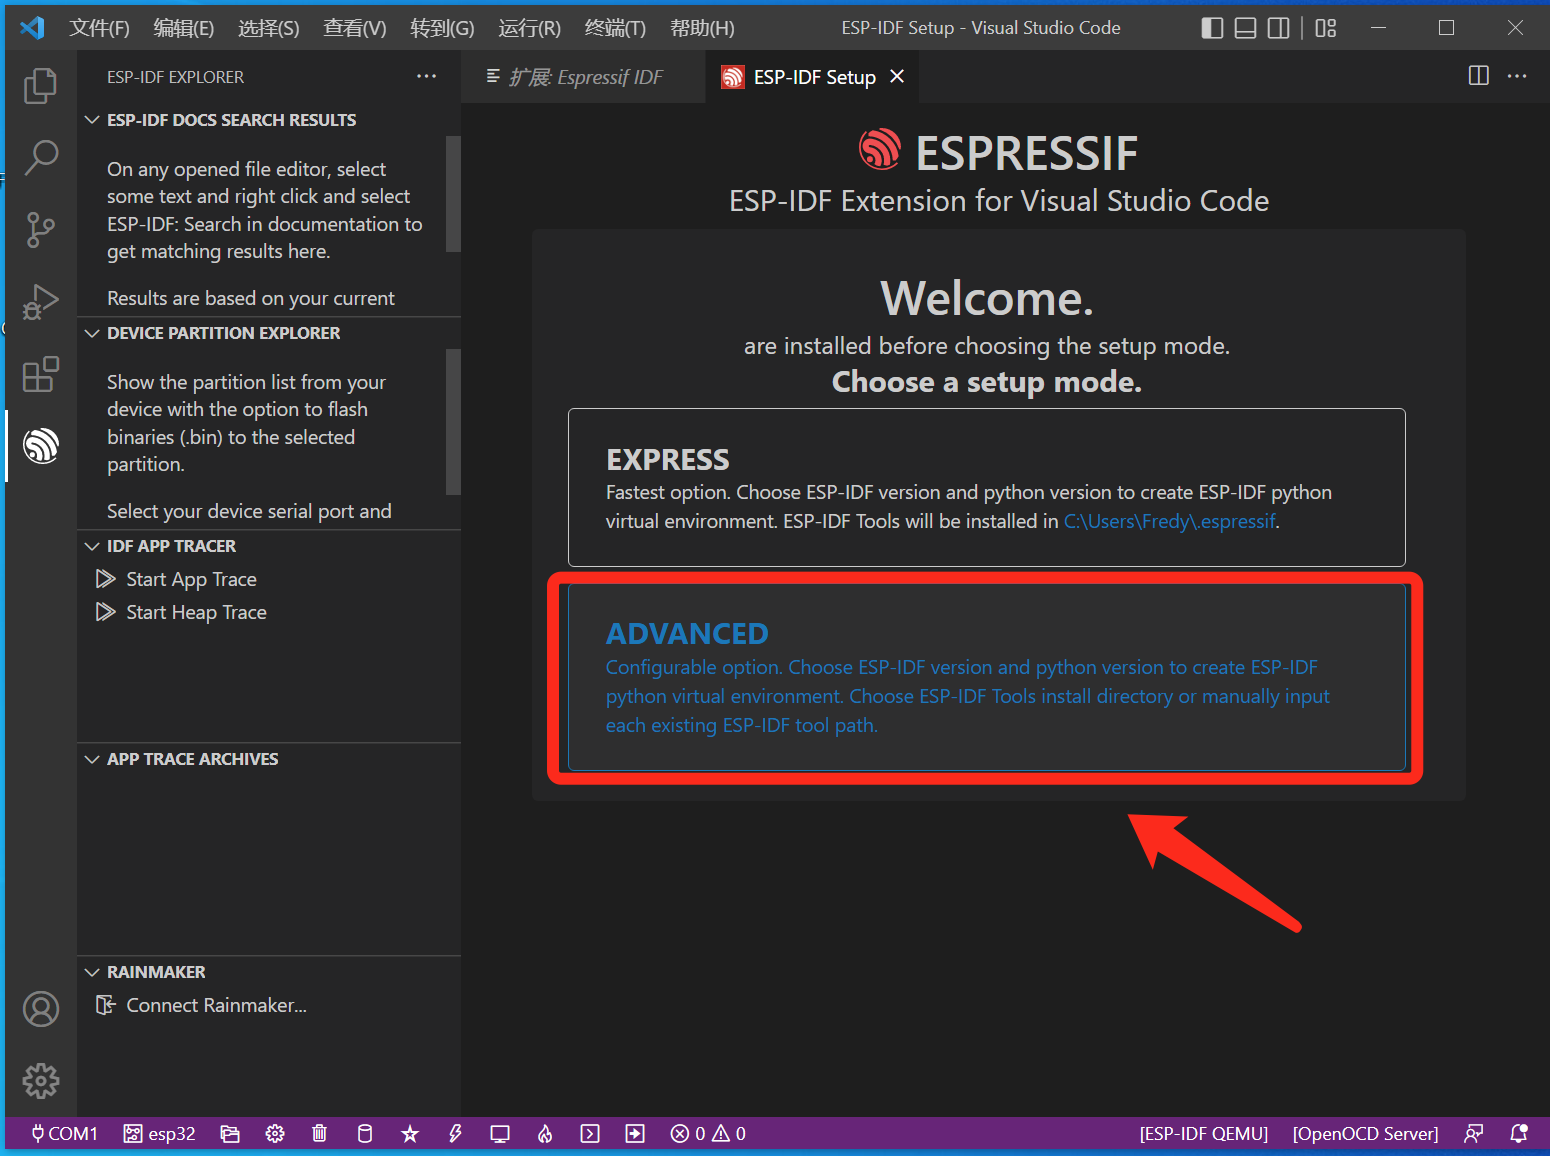This screenshot has height=1156, width=1550.
Task: Click the VS Code logo window menu
Action: pos(32,28)
